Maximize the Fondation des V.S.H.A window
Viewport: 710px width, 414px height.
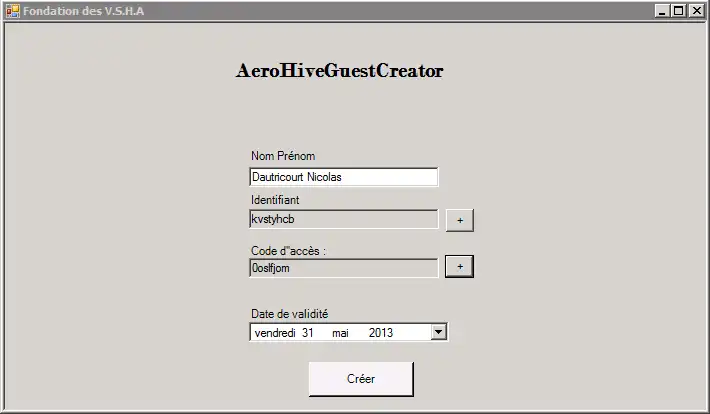pyautogui.click(x=678, y=11)
